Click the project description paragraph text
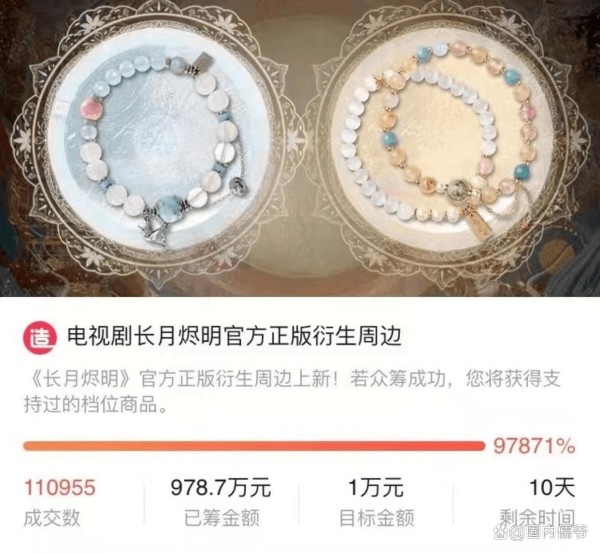The height and width of the screenshot is (553, 600). tap(293, 391)
